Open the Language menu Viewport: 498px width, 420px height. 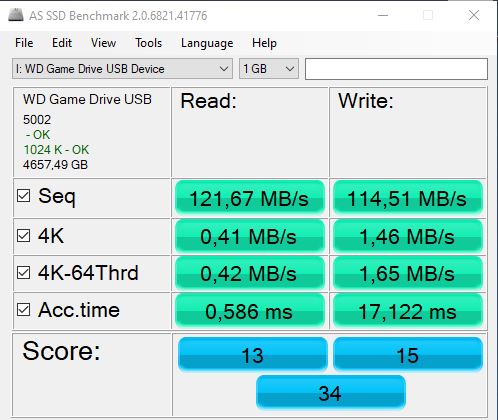[207, 43]
